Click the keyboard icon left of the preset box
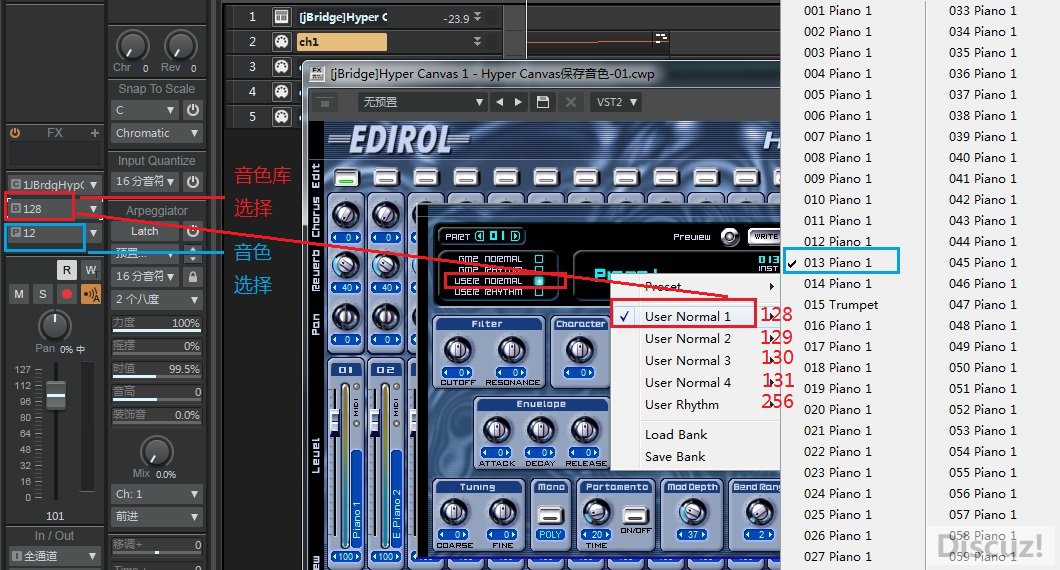The image size is (1060, 570). pos(325,103)
